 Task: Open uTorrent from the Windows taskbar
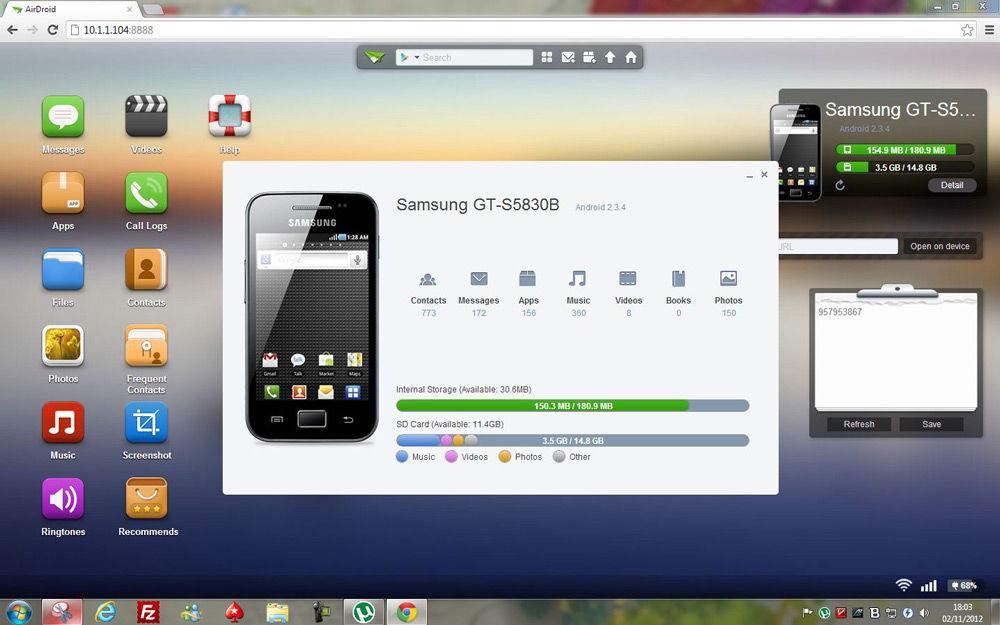(x=364, y=611)
